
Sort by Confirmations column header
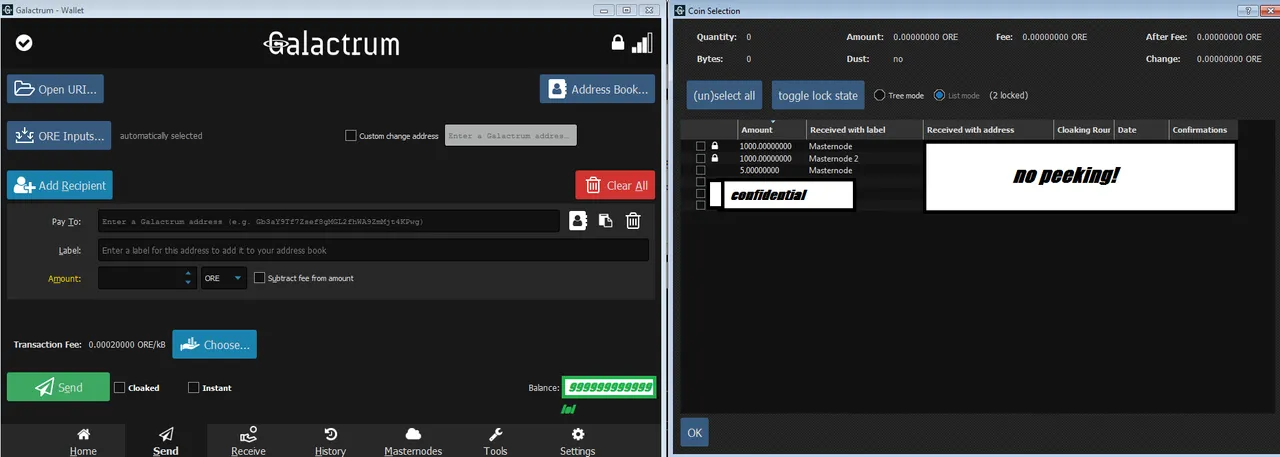(x=1204, y=130)
